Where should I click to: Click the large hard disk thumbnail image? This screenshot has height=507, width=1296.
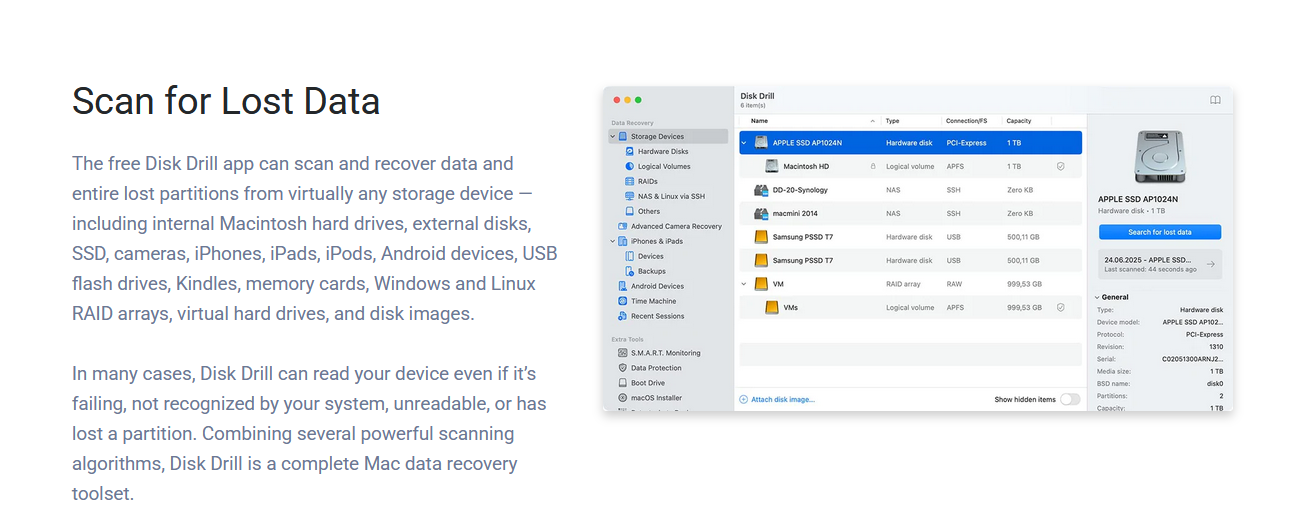tap(1159, 157)
